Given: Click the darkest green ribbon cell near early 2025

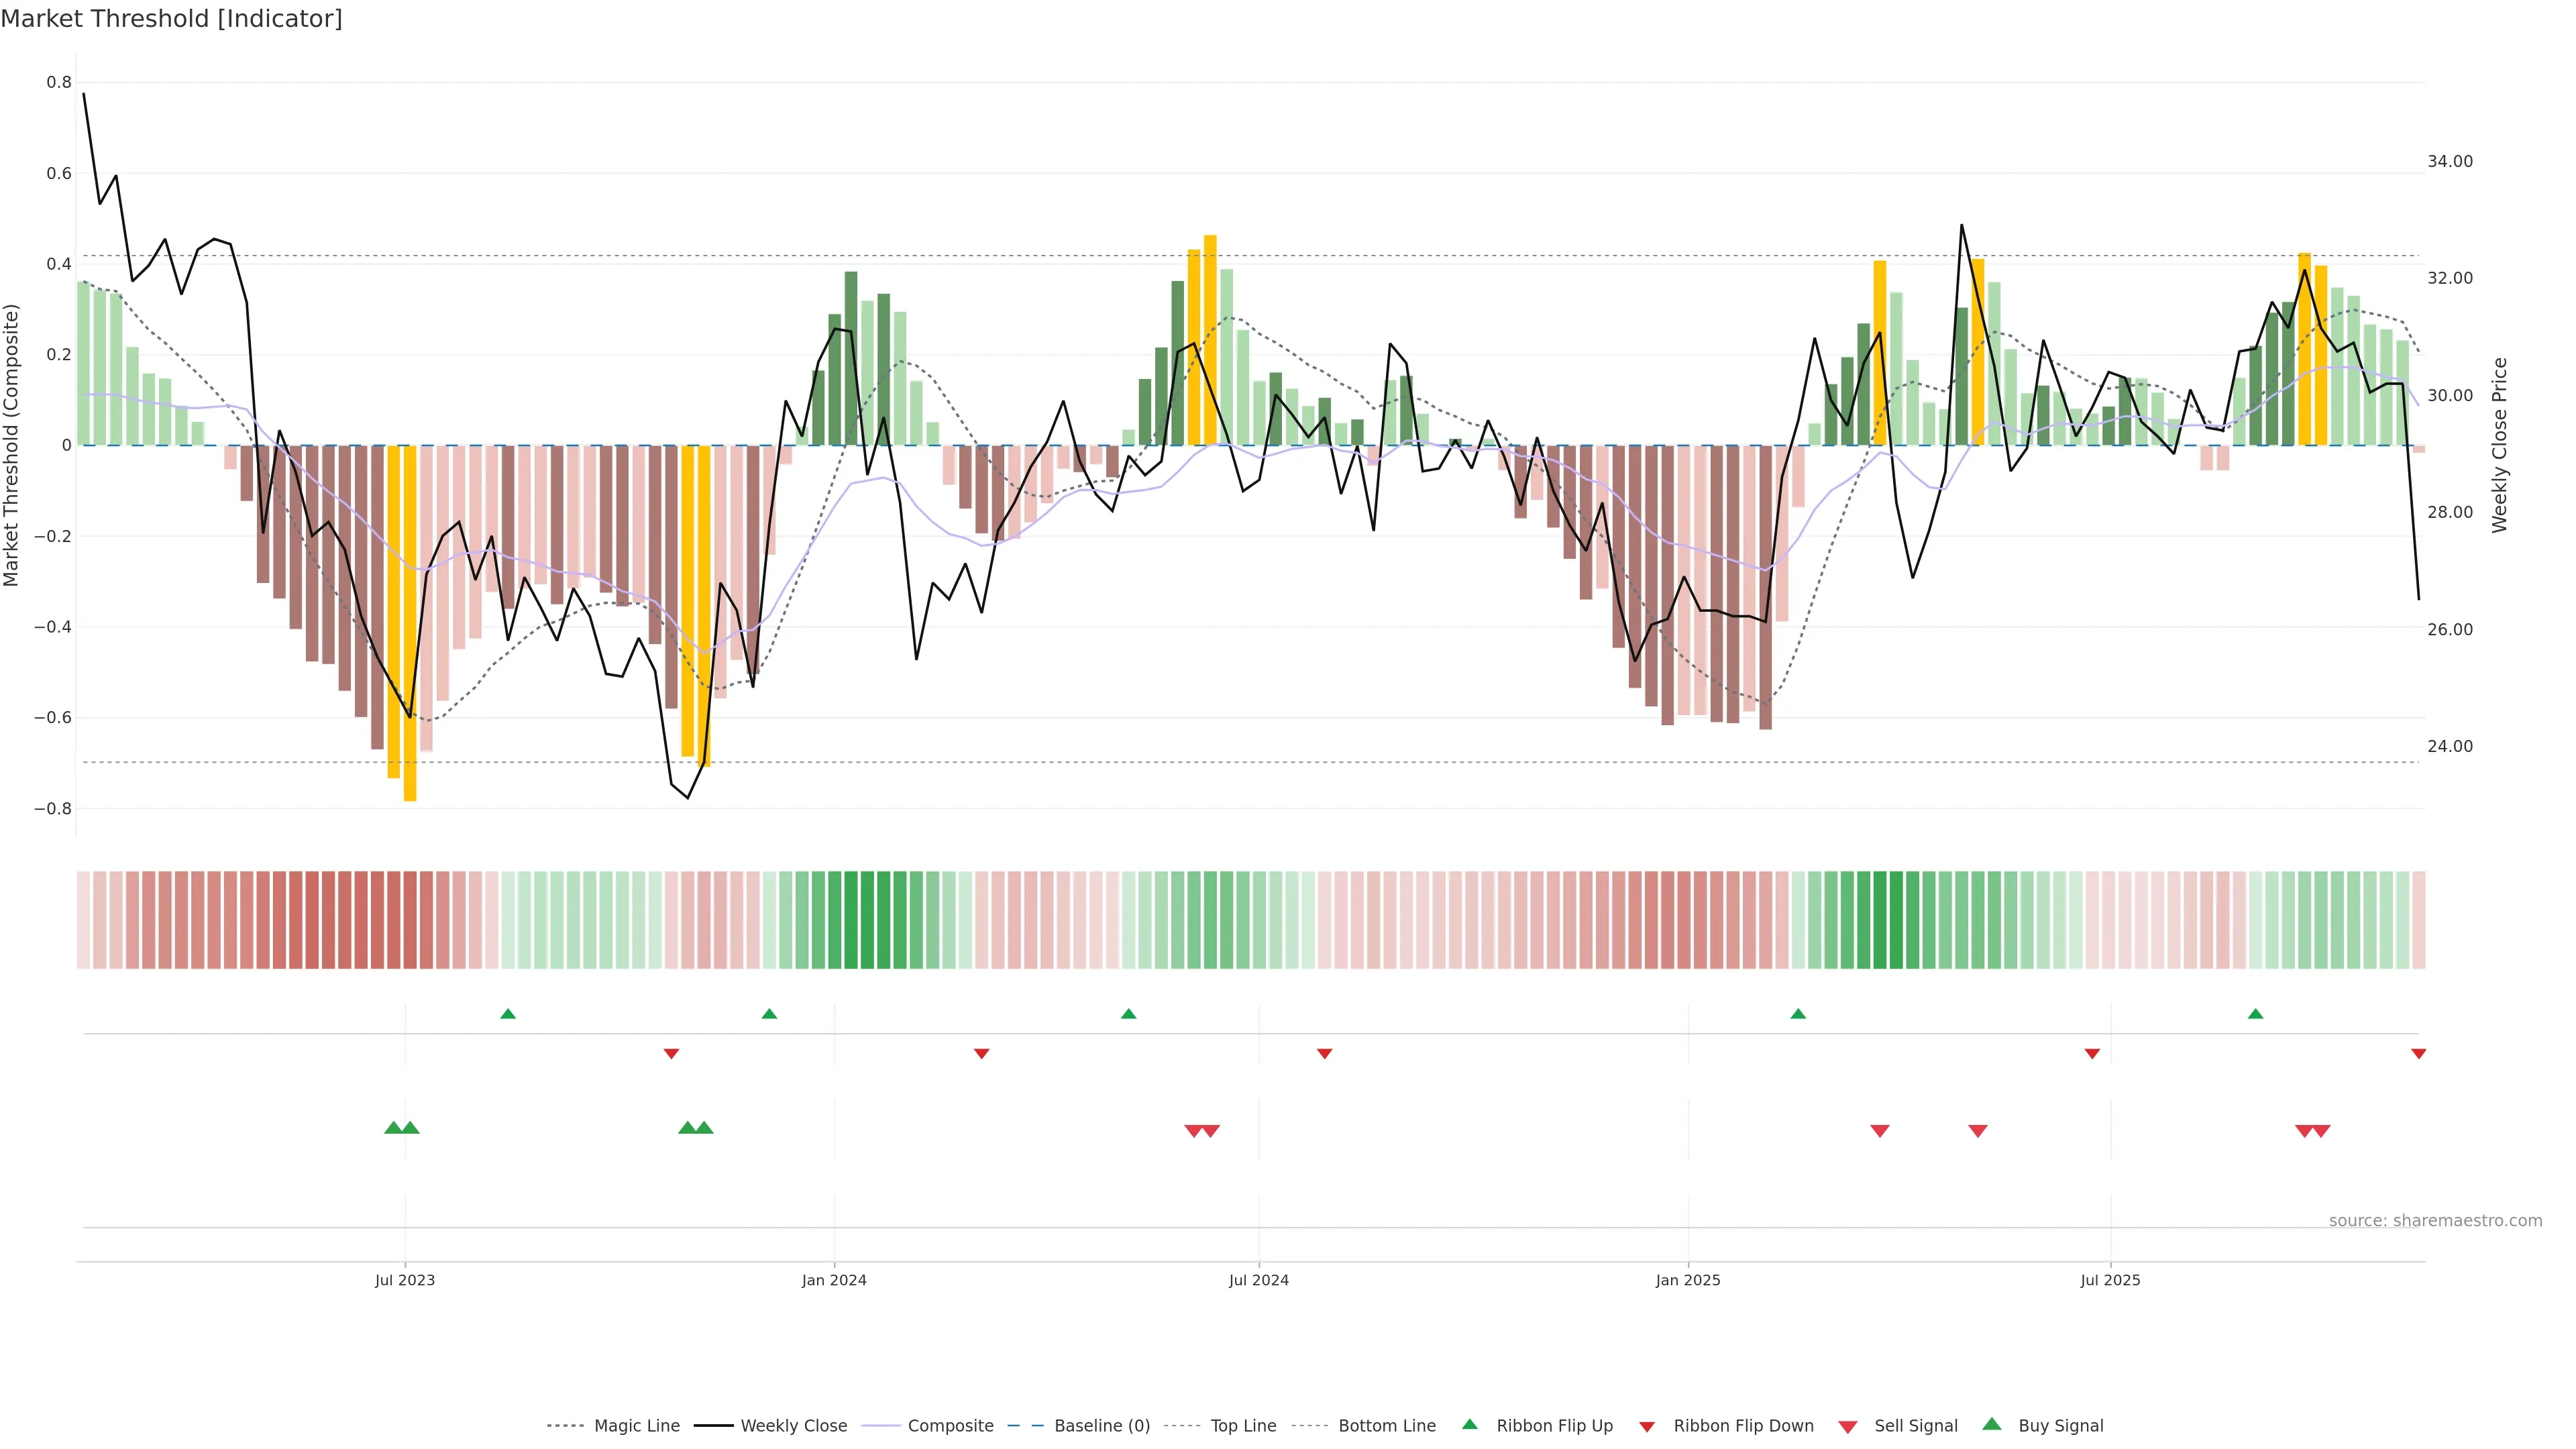Looking at the screenshot, I should click(x=1880, y=920).
